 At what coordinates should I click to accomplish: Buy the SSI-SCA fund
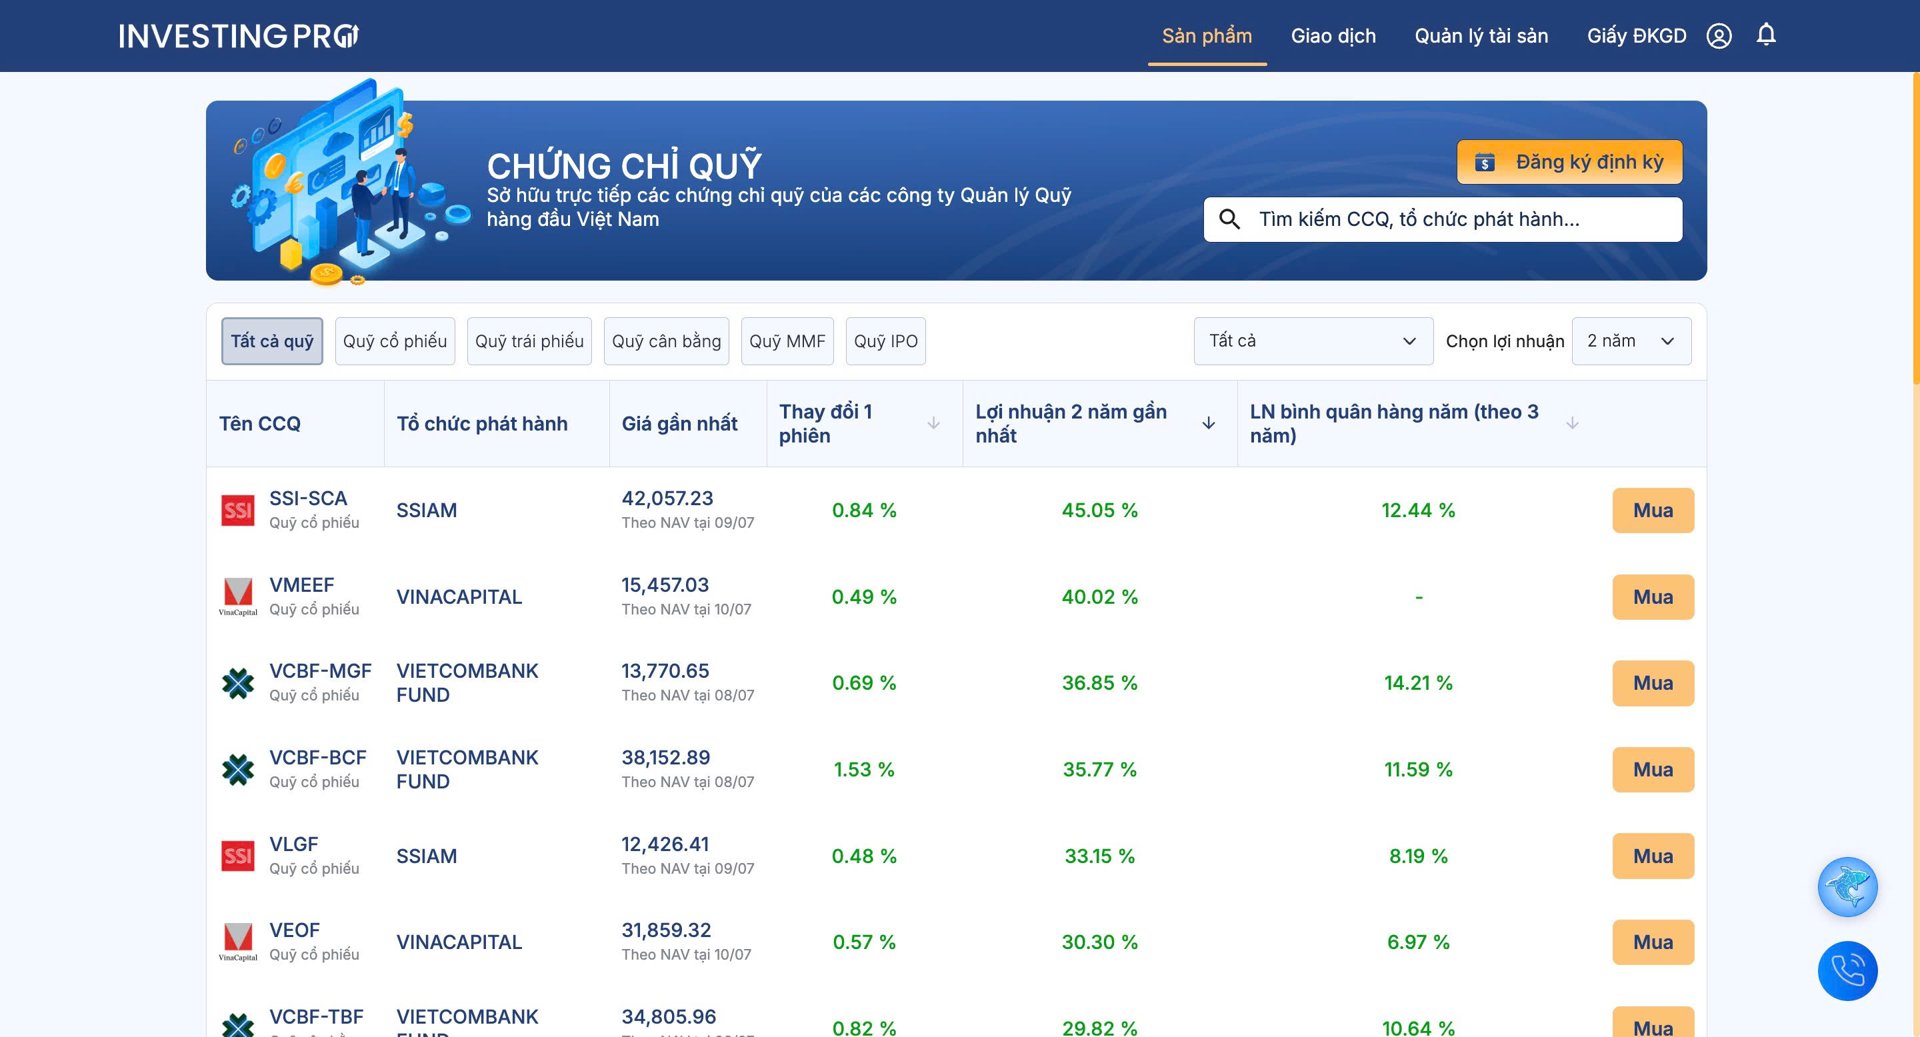(1653, 510)
